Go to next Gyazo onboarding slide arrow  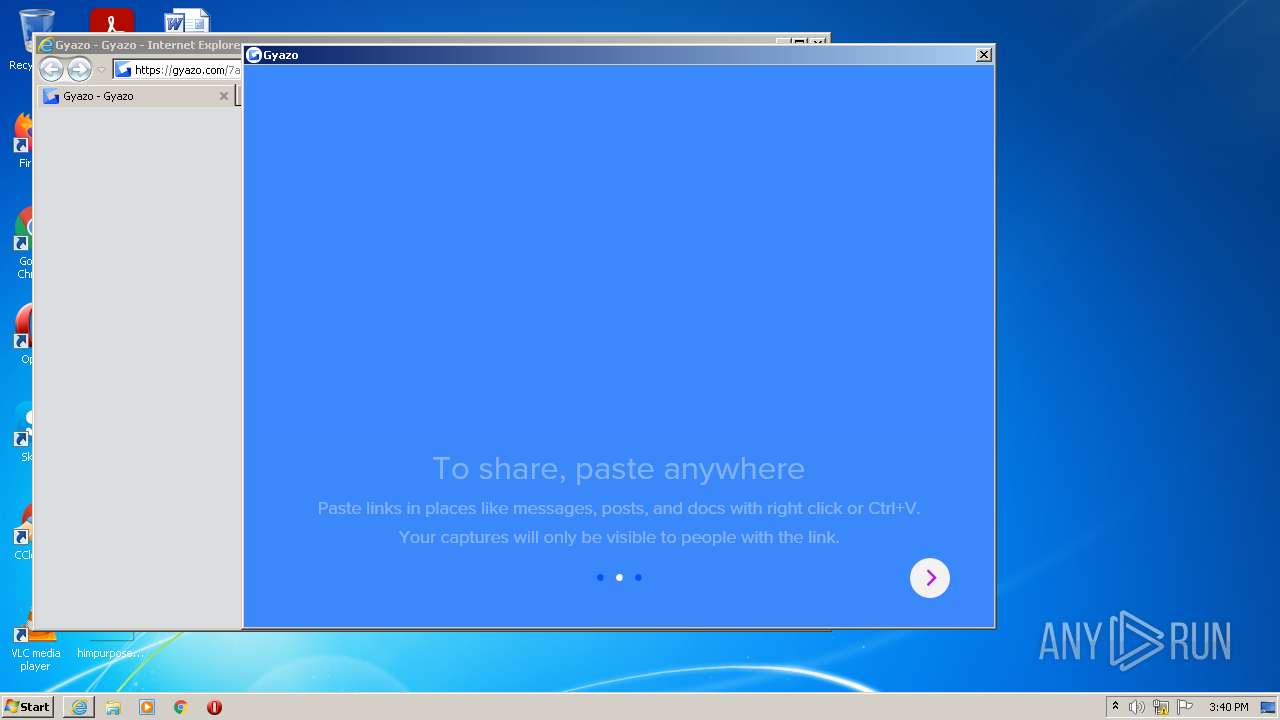point(930,578)
